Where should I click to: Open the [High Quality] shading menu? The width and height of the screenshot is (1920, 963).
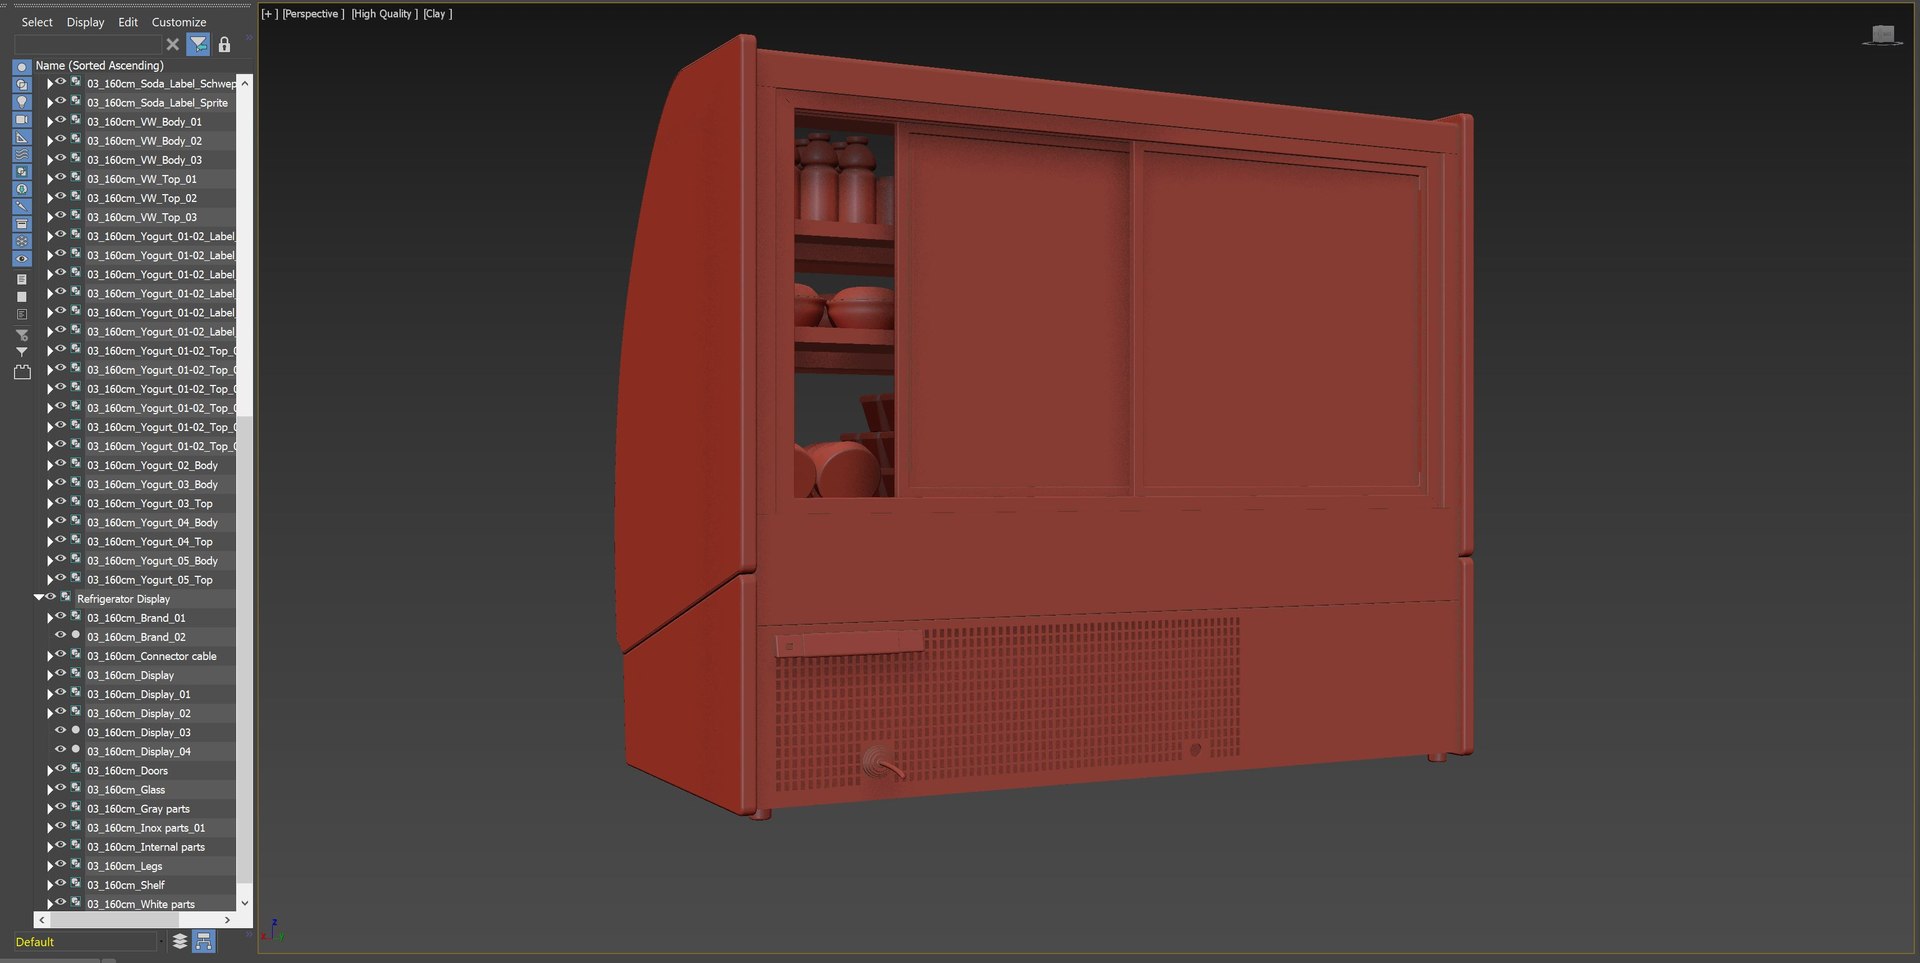click(385, 14)
